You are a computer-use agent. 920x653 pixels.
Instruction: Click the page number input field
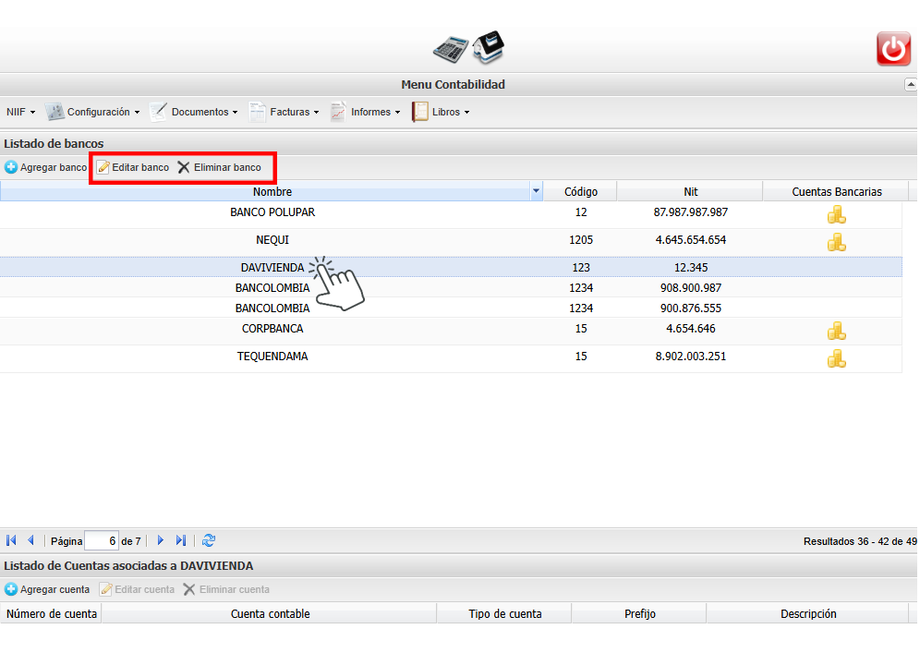(x=102, y=541)
